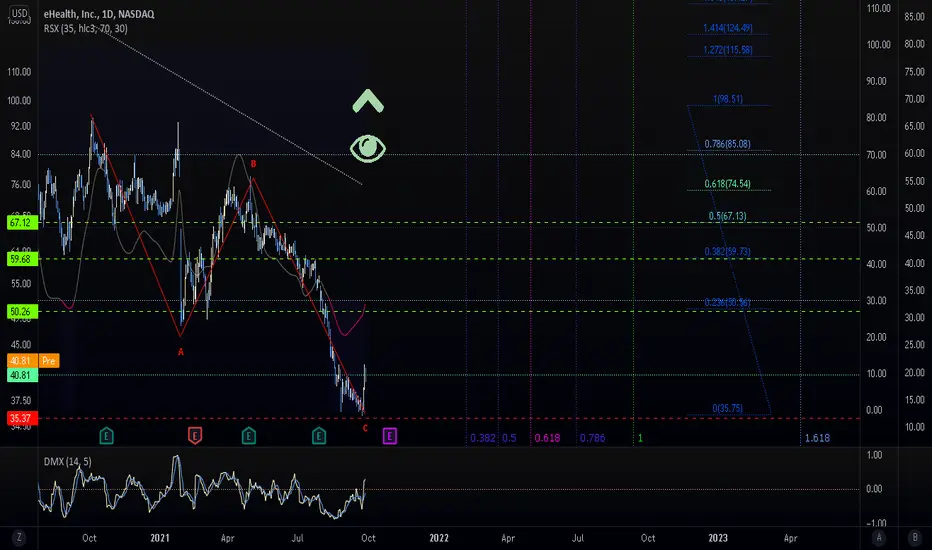Select the 0(35.75) Fibonacci level label
This screenshot has width=932, height=550.
click(x=728, y=408)
